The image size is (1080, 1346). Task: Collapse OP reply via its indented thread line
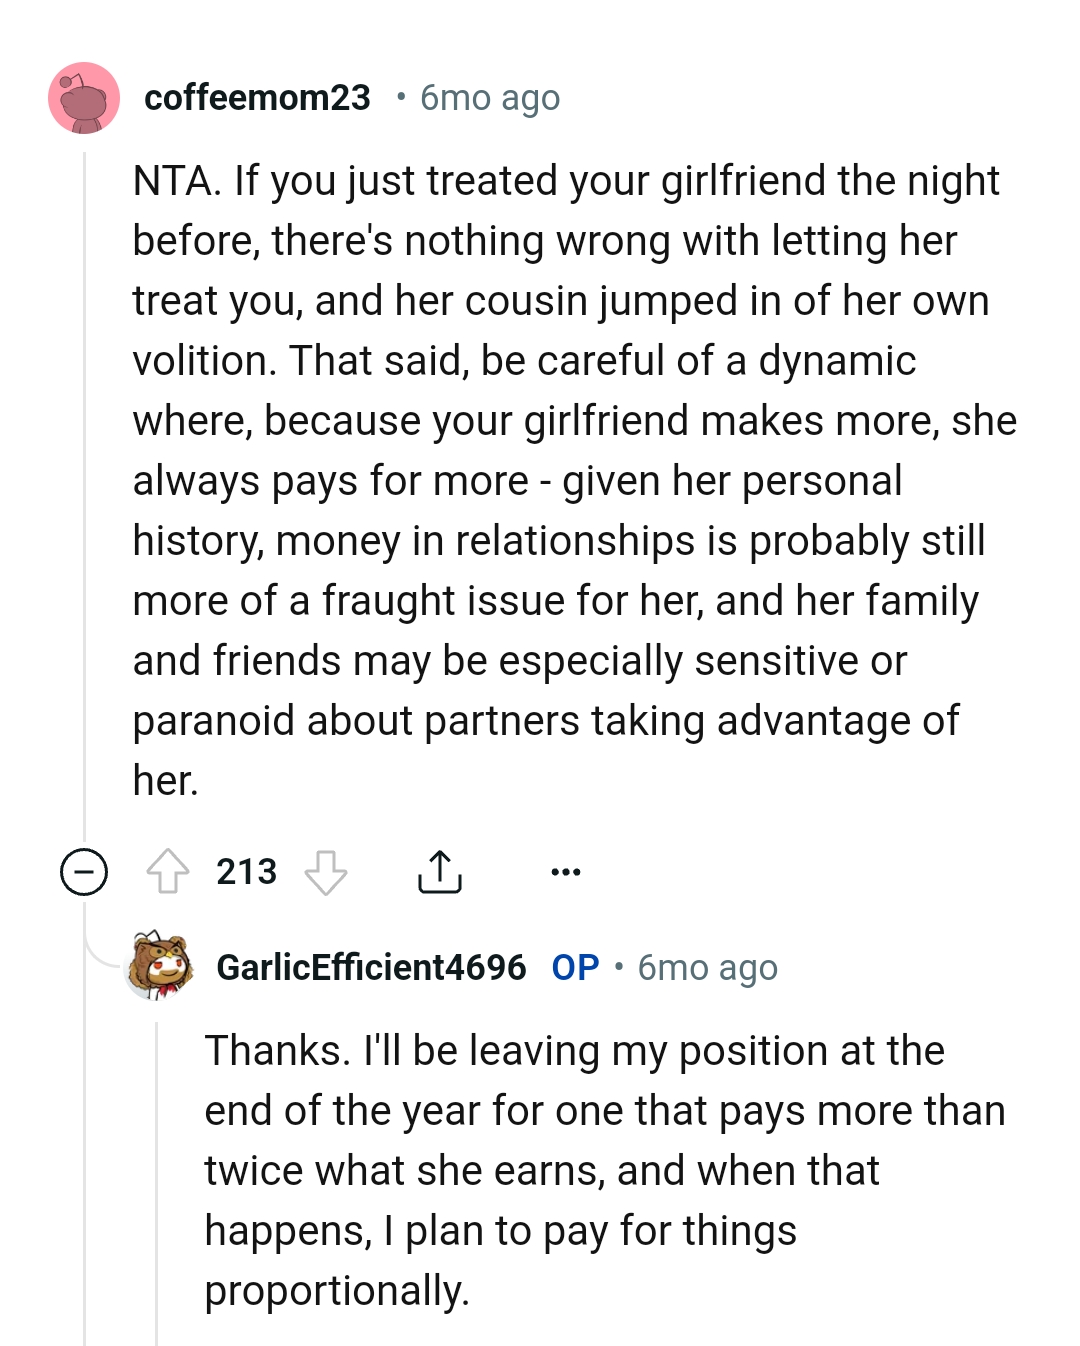point(157,1180)
